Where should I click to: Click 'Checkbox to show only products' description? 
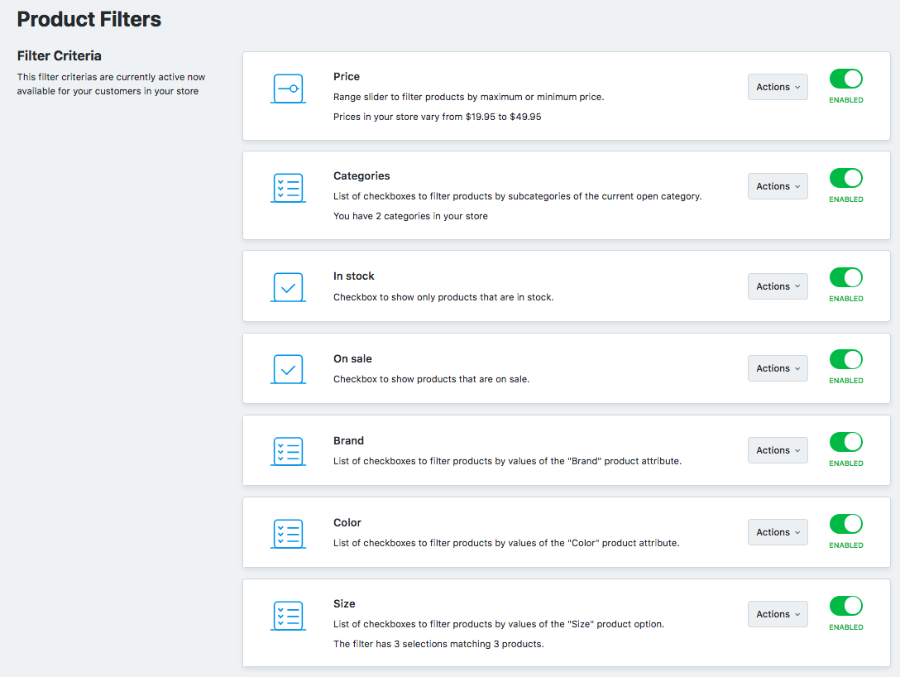coord(443,297)
